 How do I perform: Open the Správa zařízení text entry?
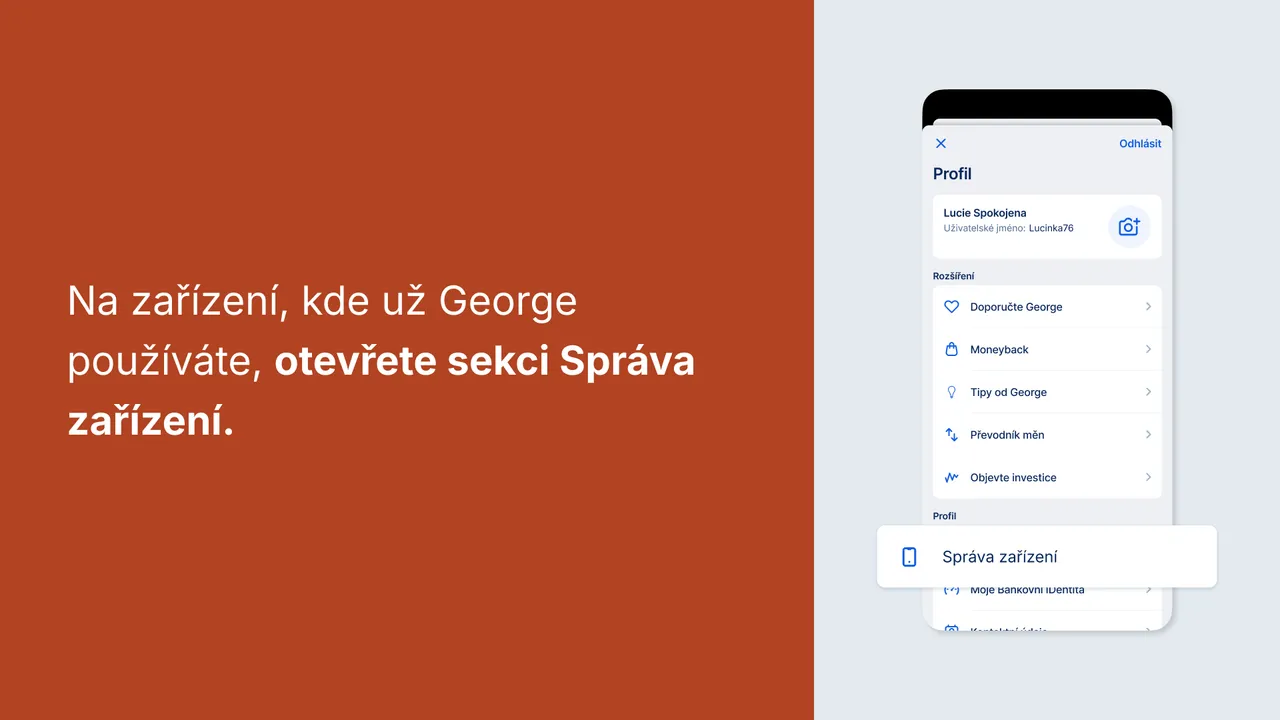(1000, 557)
